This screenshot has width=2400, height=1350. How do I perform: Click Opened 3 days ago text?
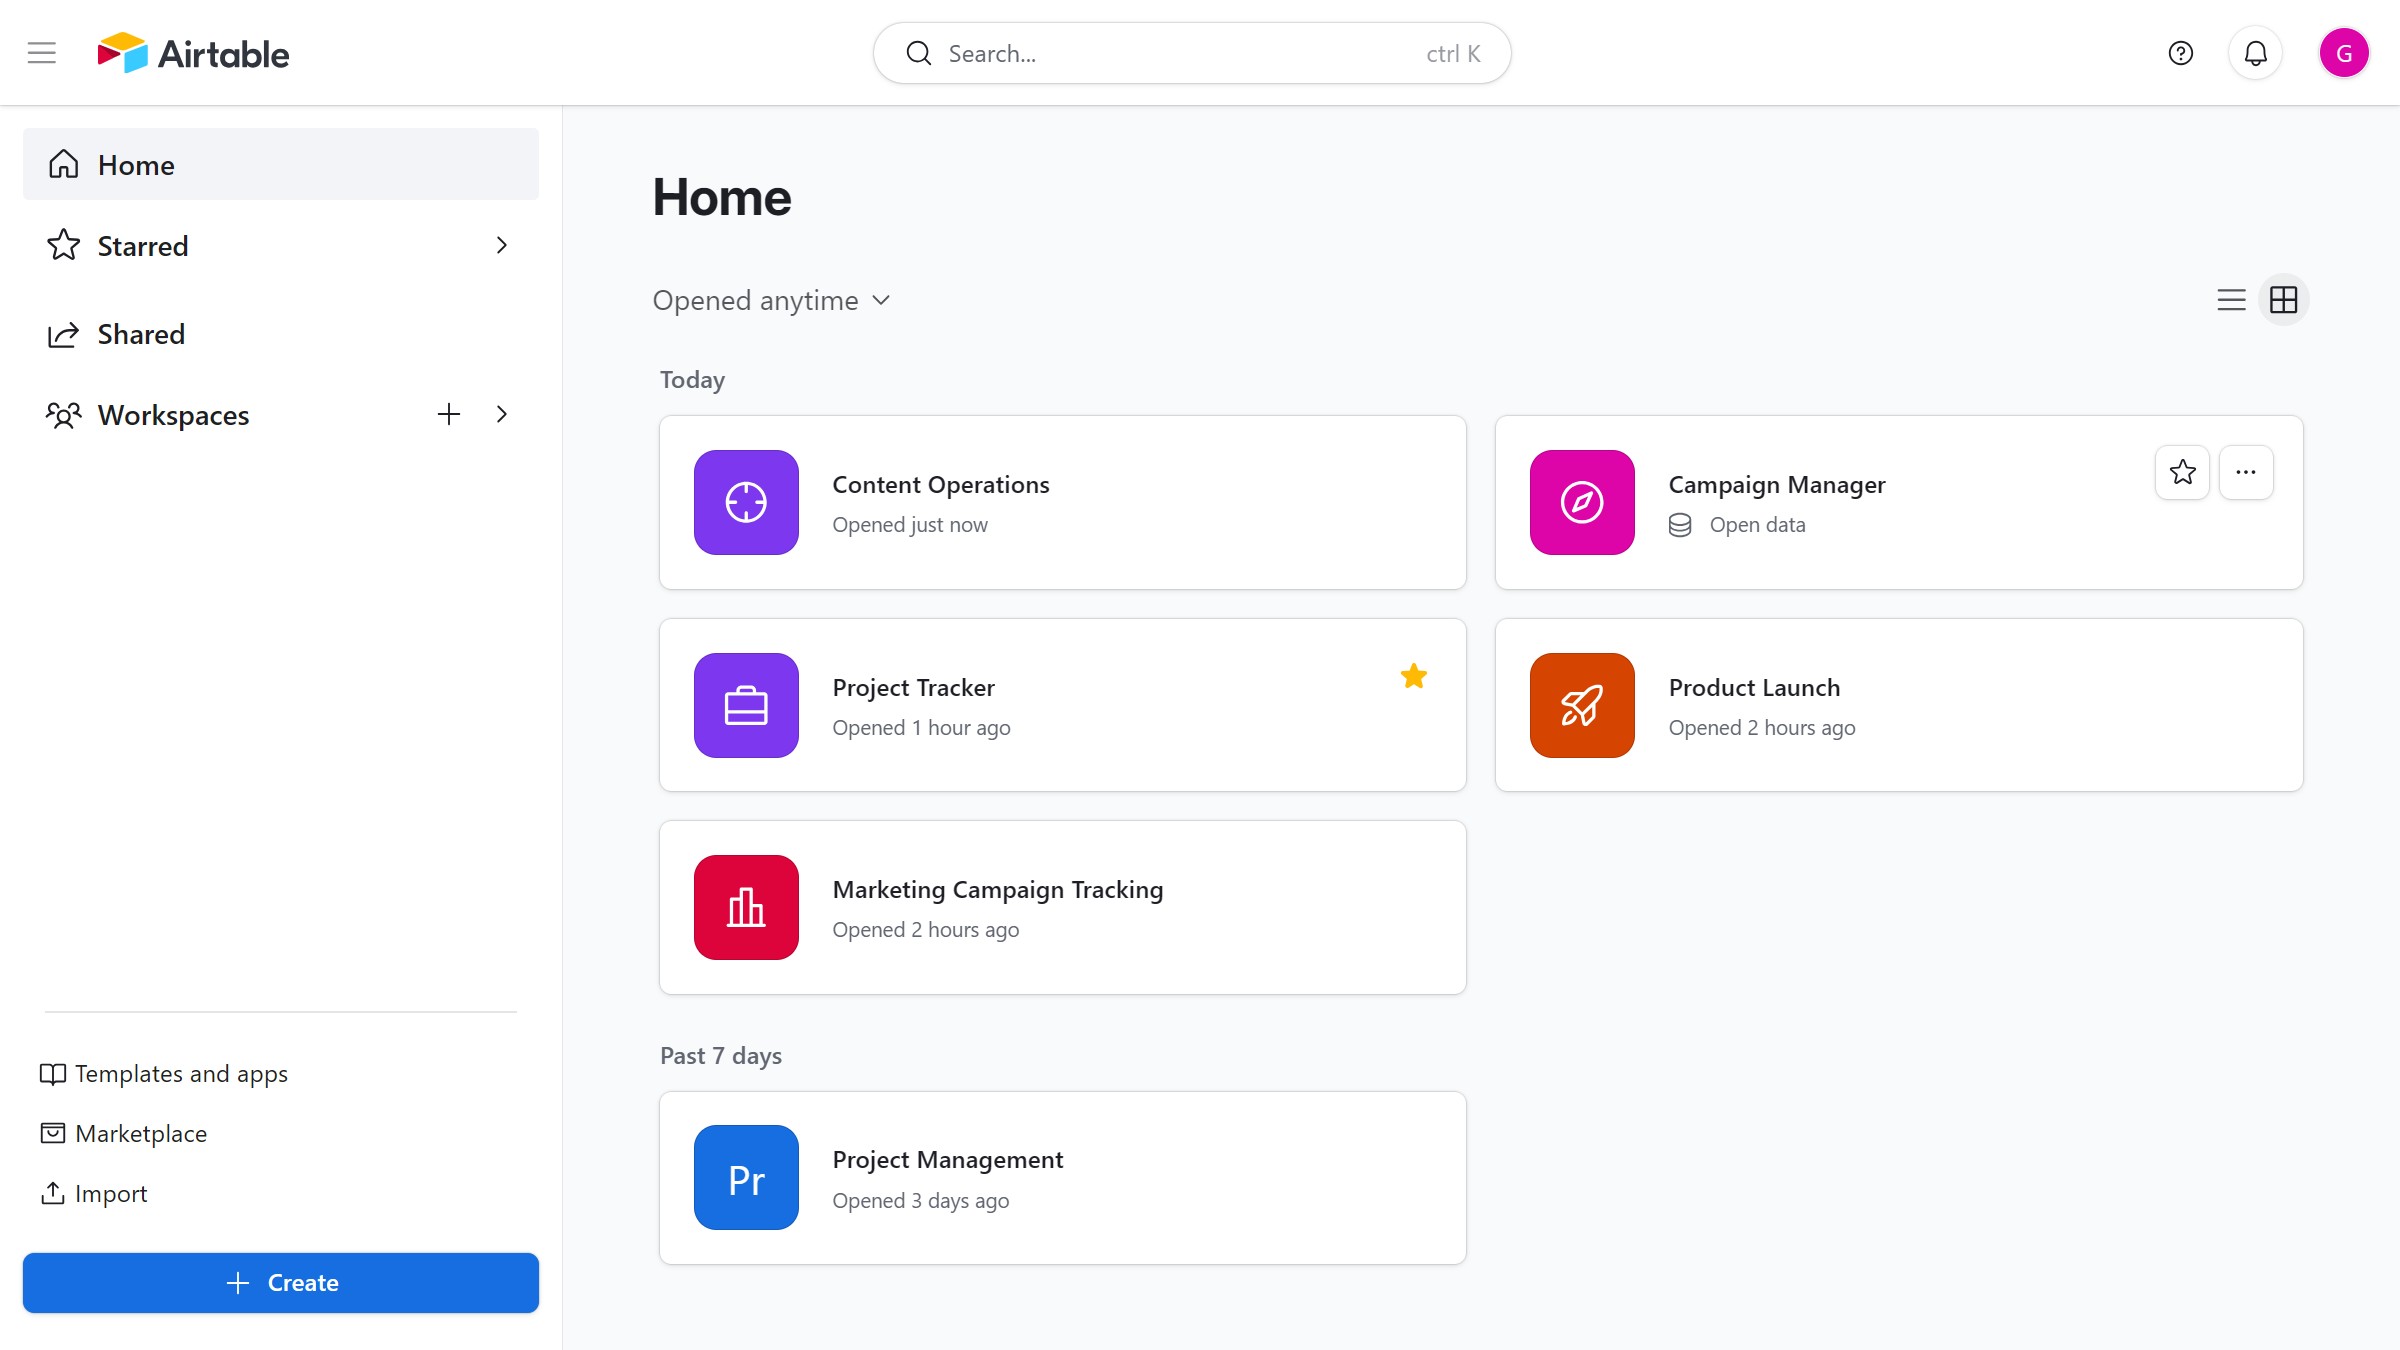(921, 1200)
